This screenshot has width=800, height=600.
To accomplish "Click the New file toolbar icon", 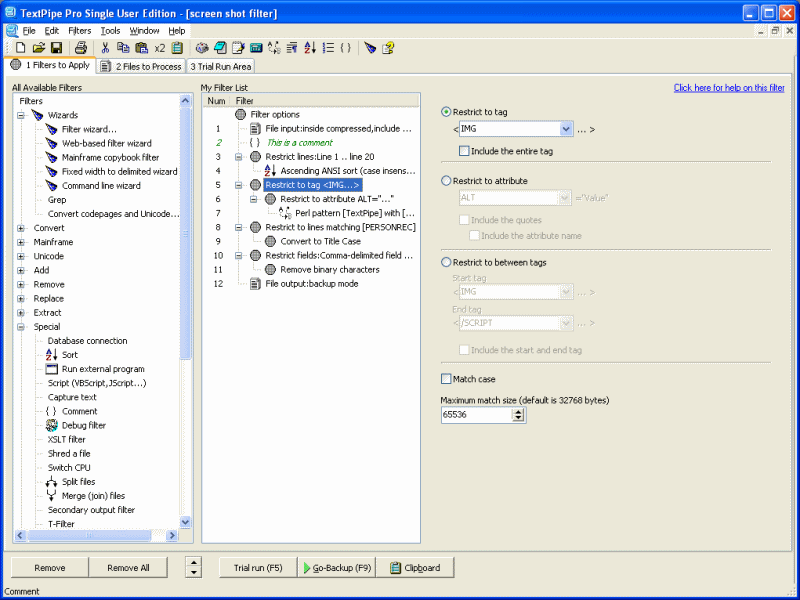I will click(20, 48).
